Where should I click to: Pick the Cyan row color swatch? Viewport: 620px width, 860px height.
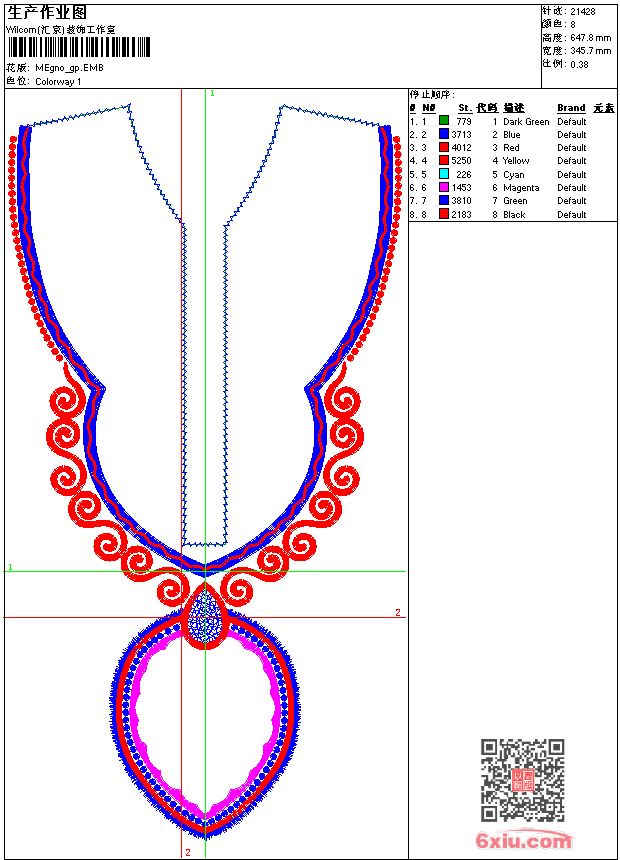pyautogui.click(x=444, y=174)
